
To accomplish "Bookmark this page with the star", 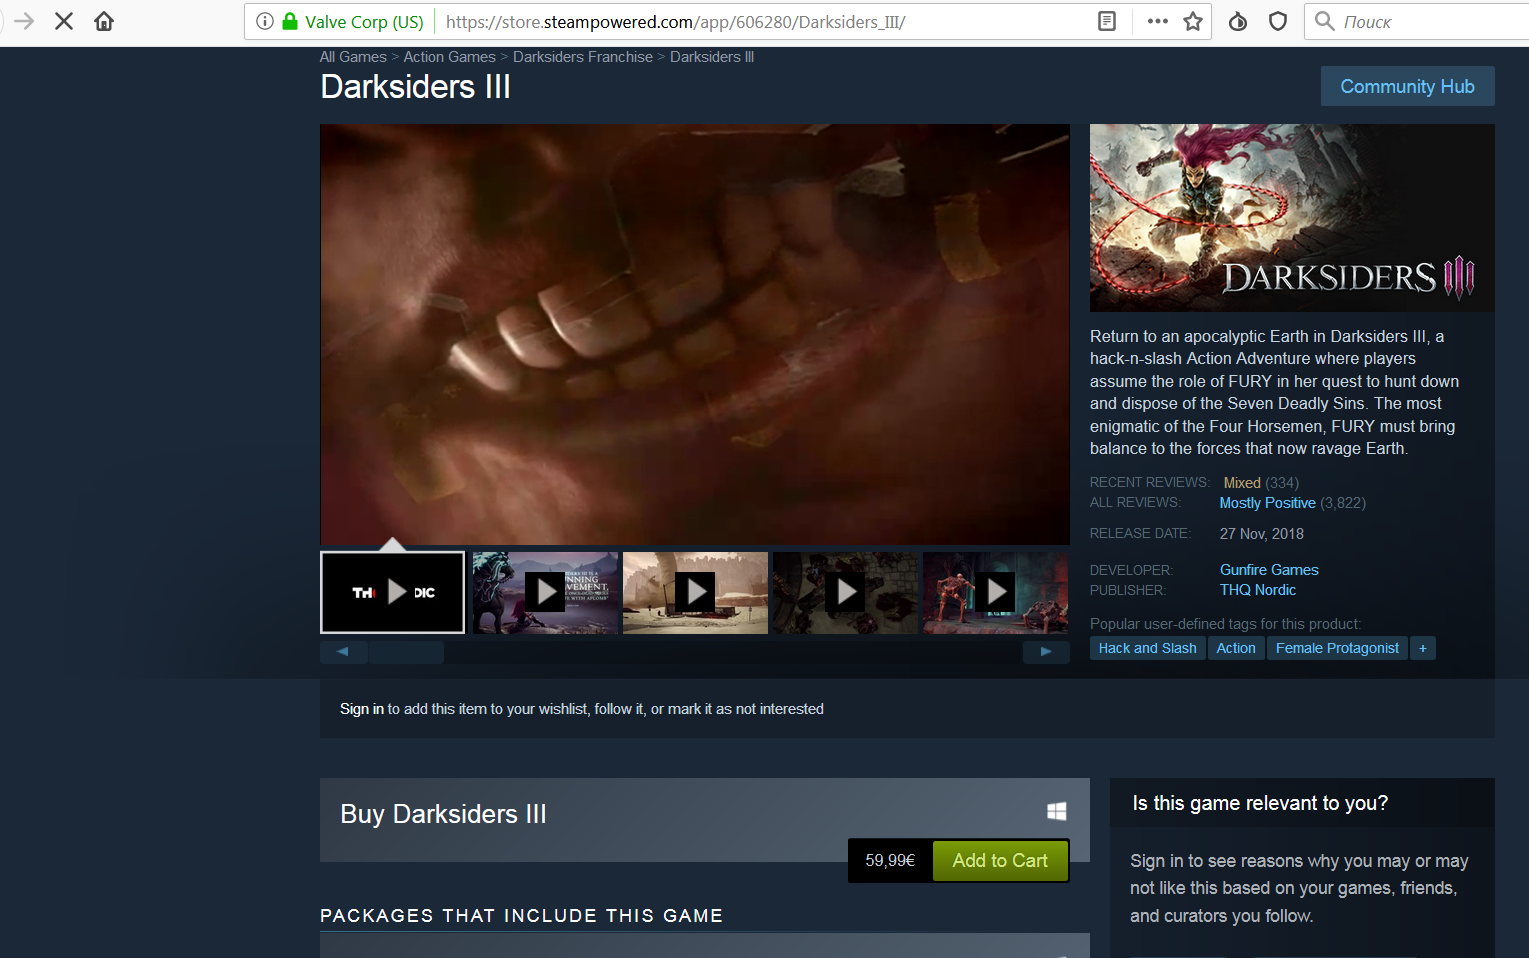I will click(x=1193, y=21).
